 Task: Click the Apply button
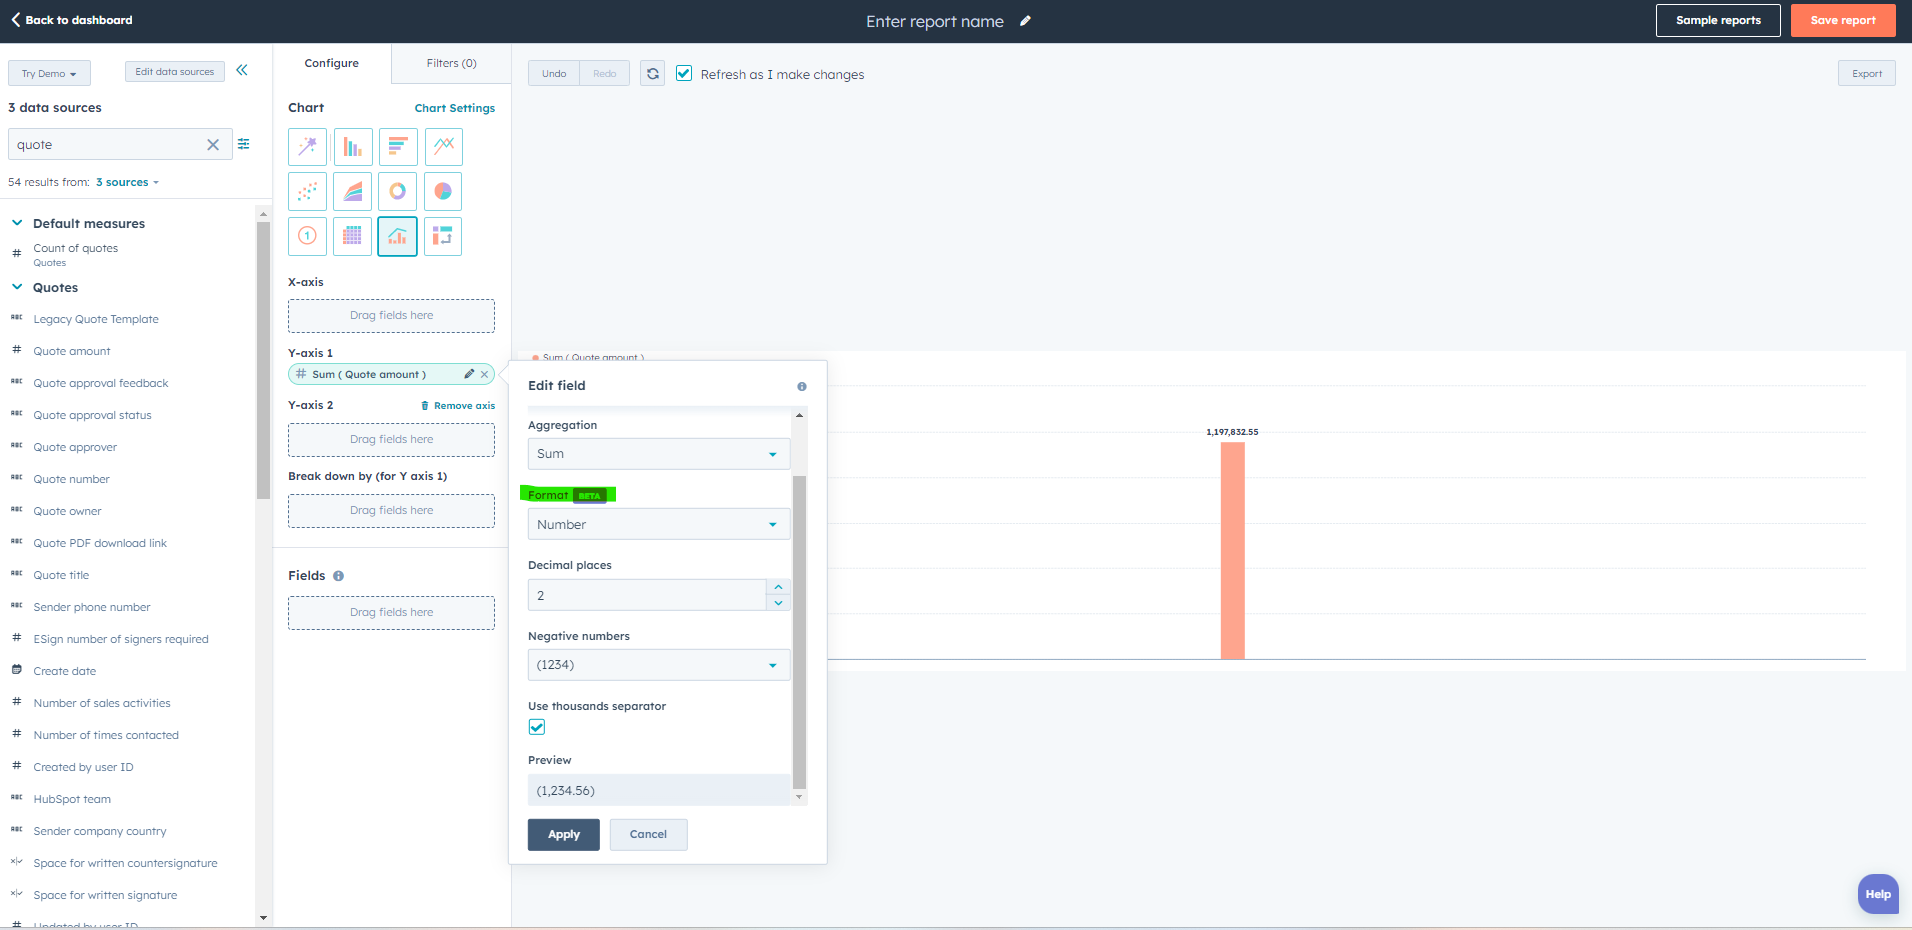pyautogui.click(x=564, y=835)
